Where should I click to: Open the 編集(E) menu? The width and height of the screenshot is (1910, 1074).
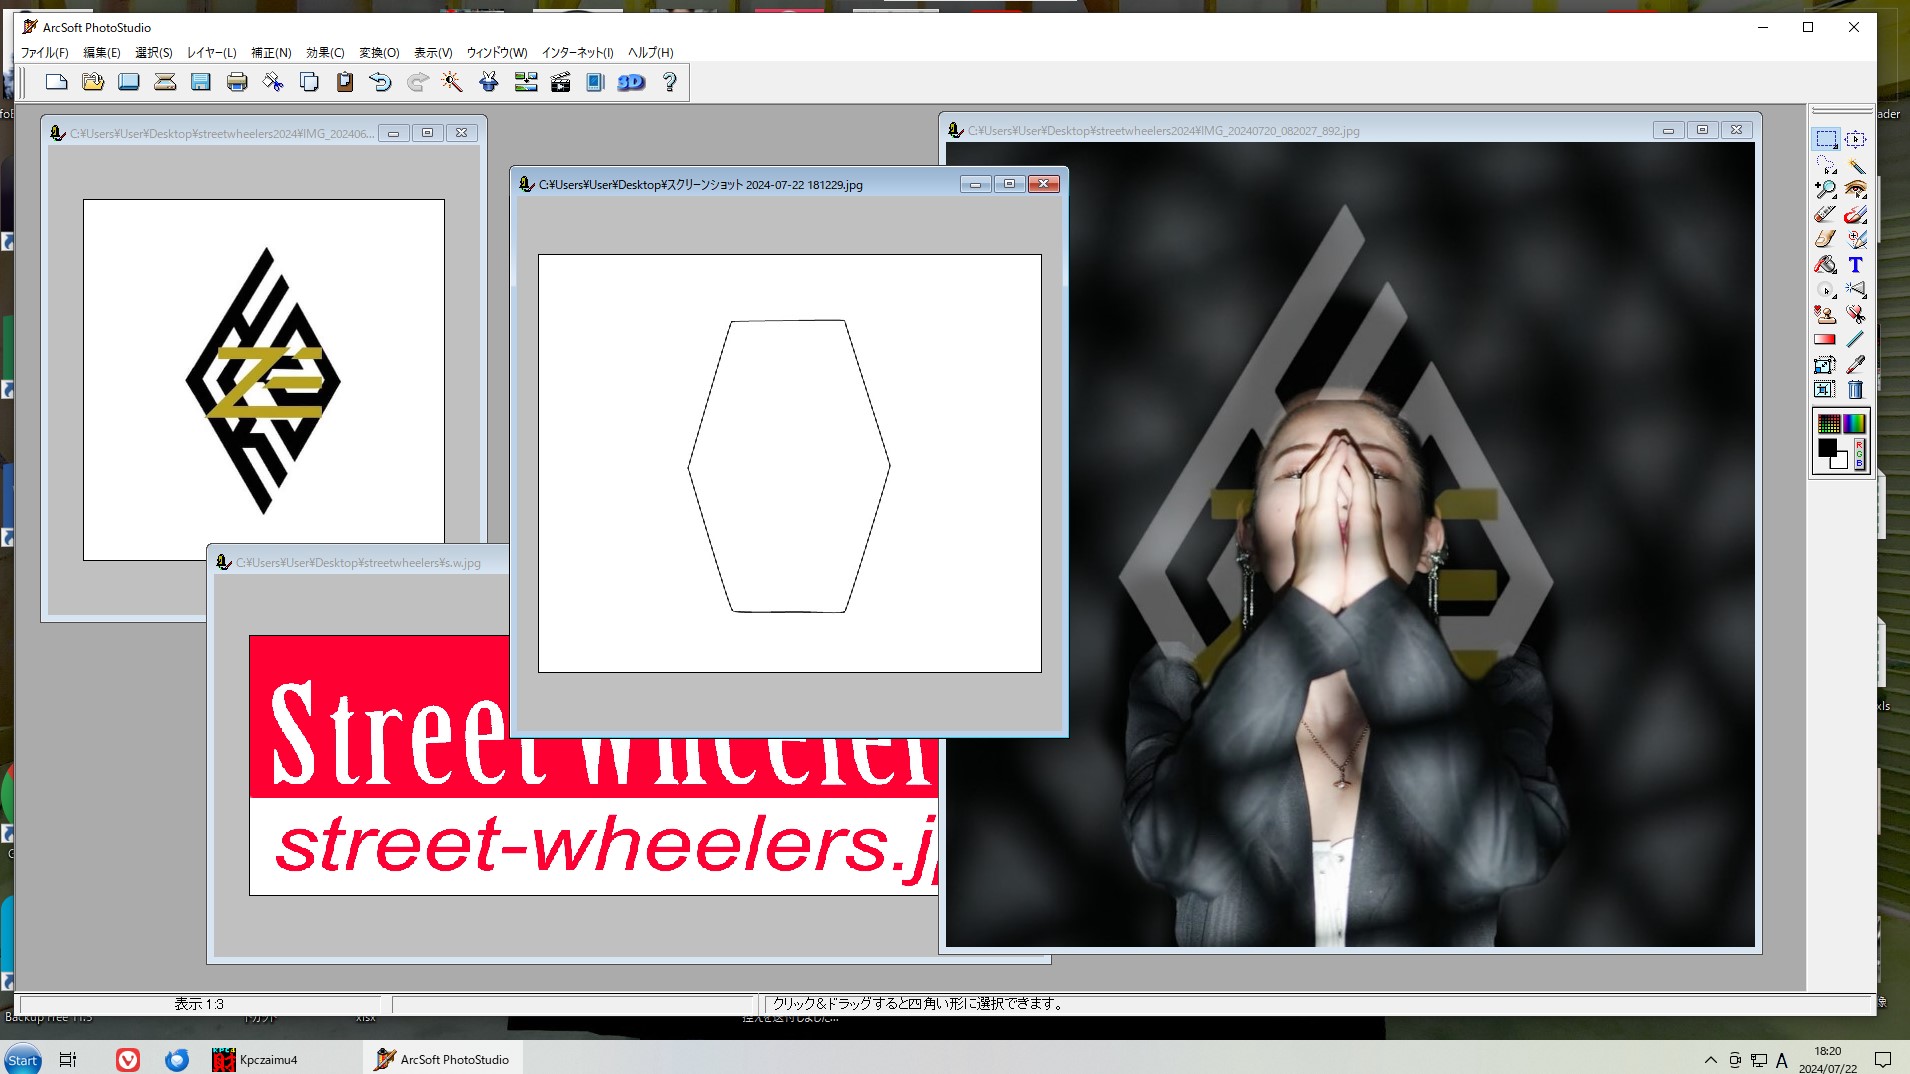[102, 53]
